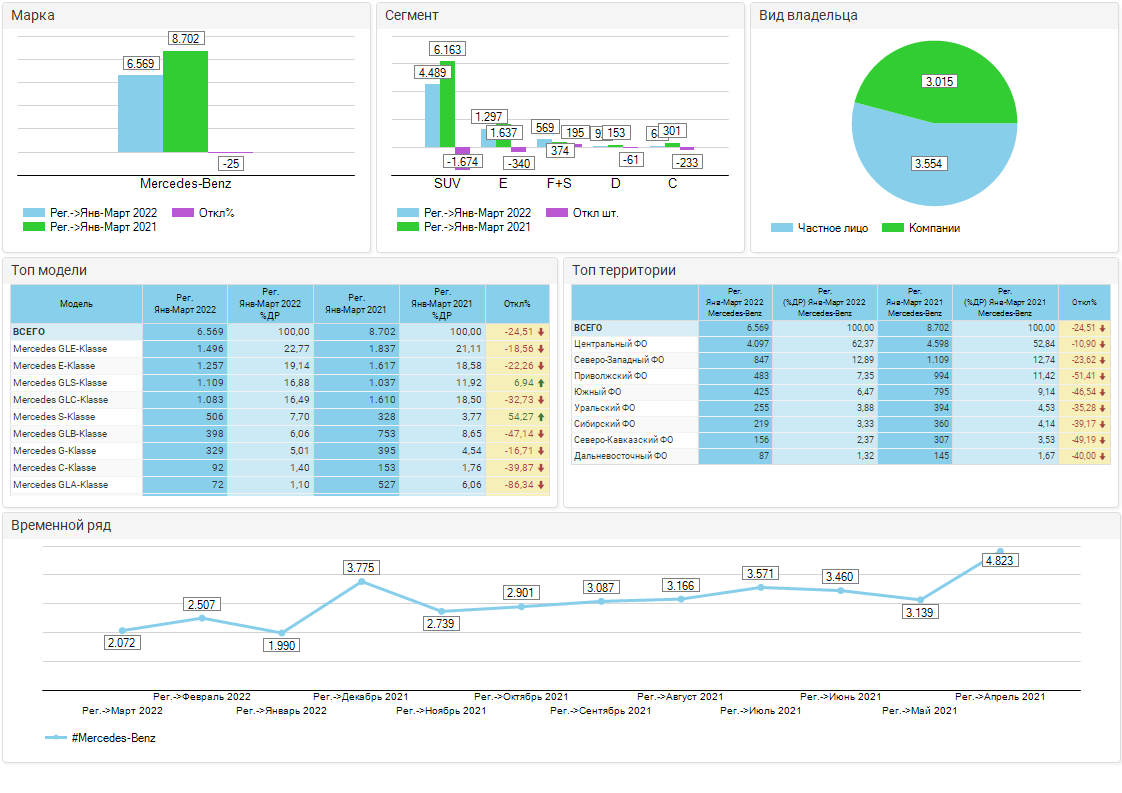The width and height of the screenshot is (1122, 793).
Task: Click the red down arrow in the Mercedes GLE-Klasse row
Action: pos(541,349)
